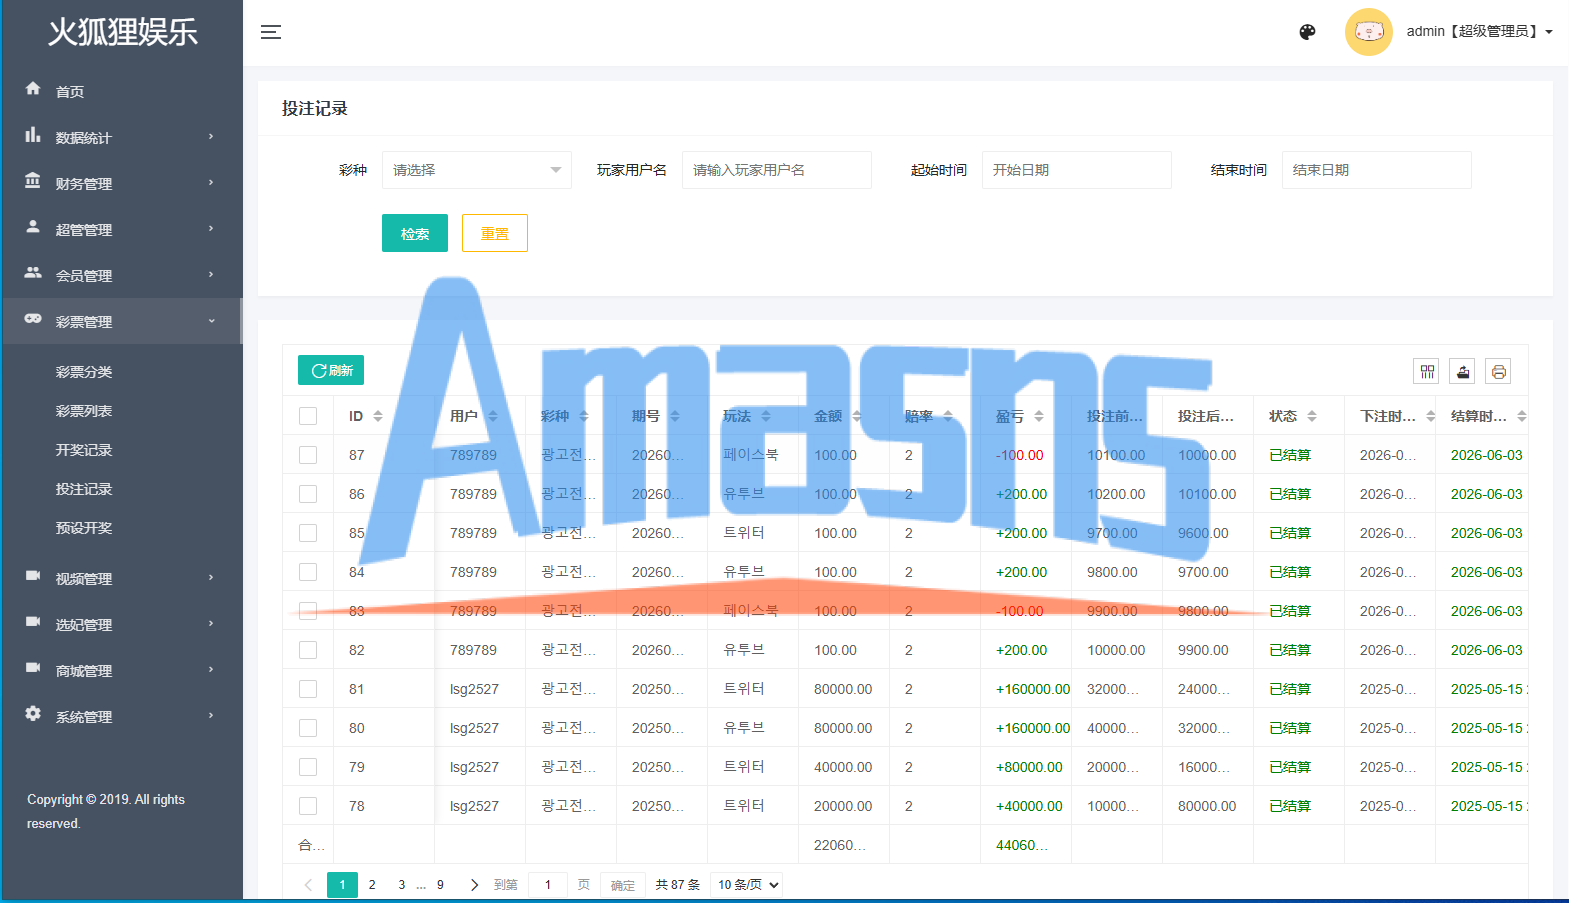Viewport: 1569px width, 903px height.
Task: Check the row checkbox for ID 87
Action: (308, 455)
